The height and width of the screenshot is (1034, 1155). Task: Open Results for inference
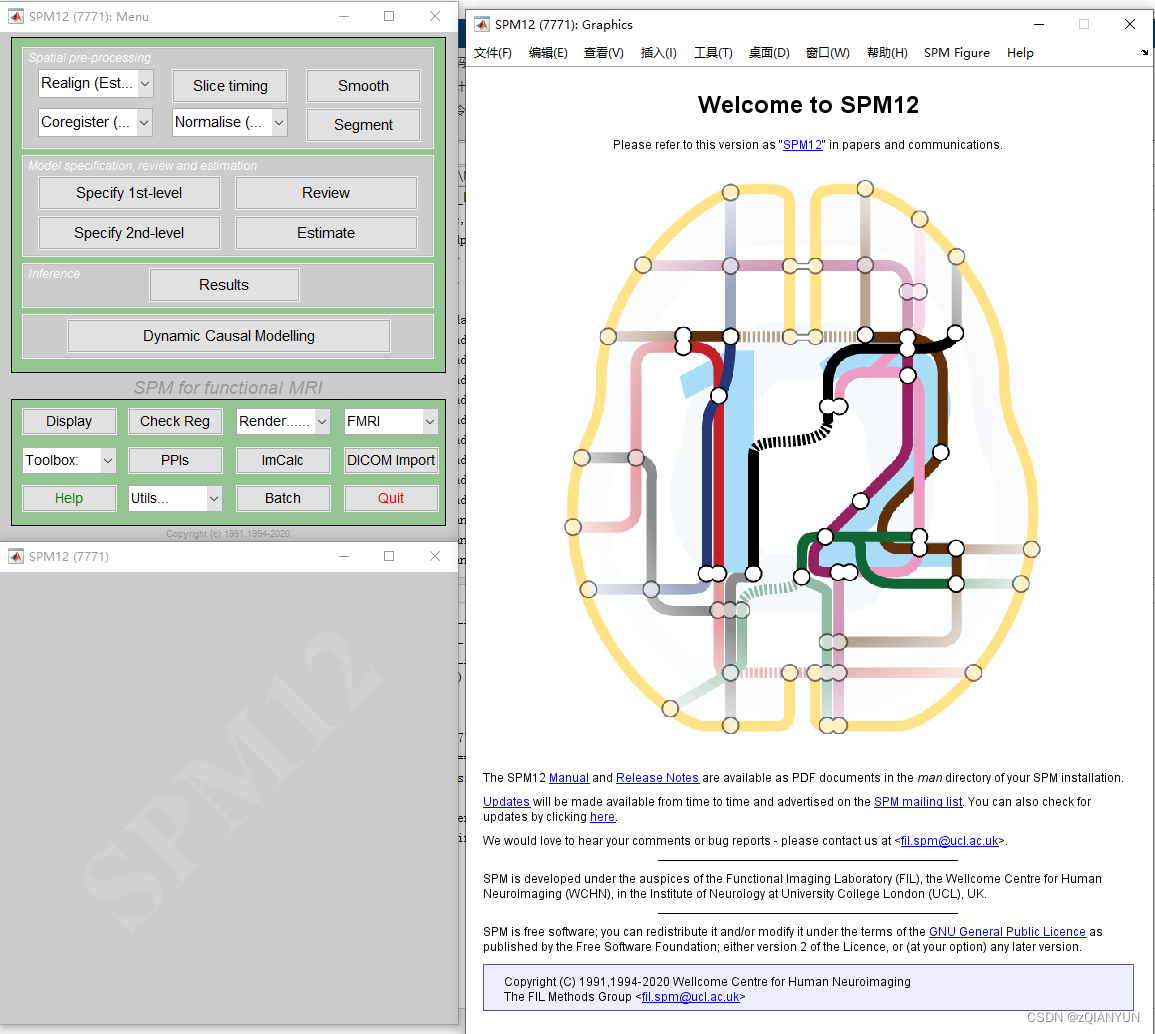pos(223,284)
